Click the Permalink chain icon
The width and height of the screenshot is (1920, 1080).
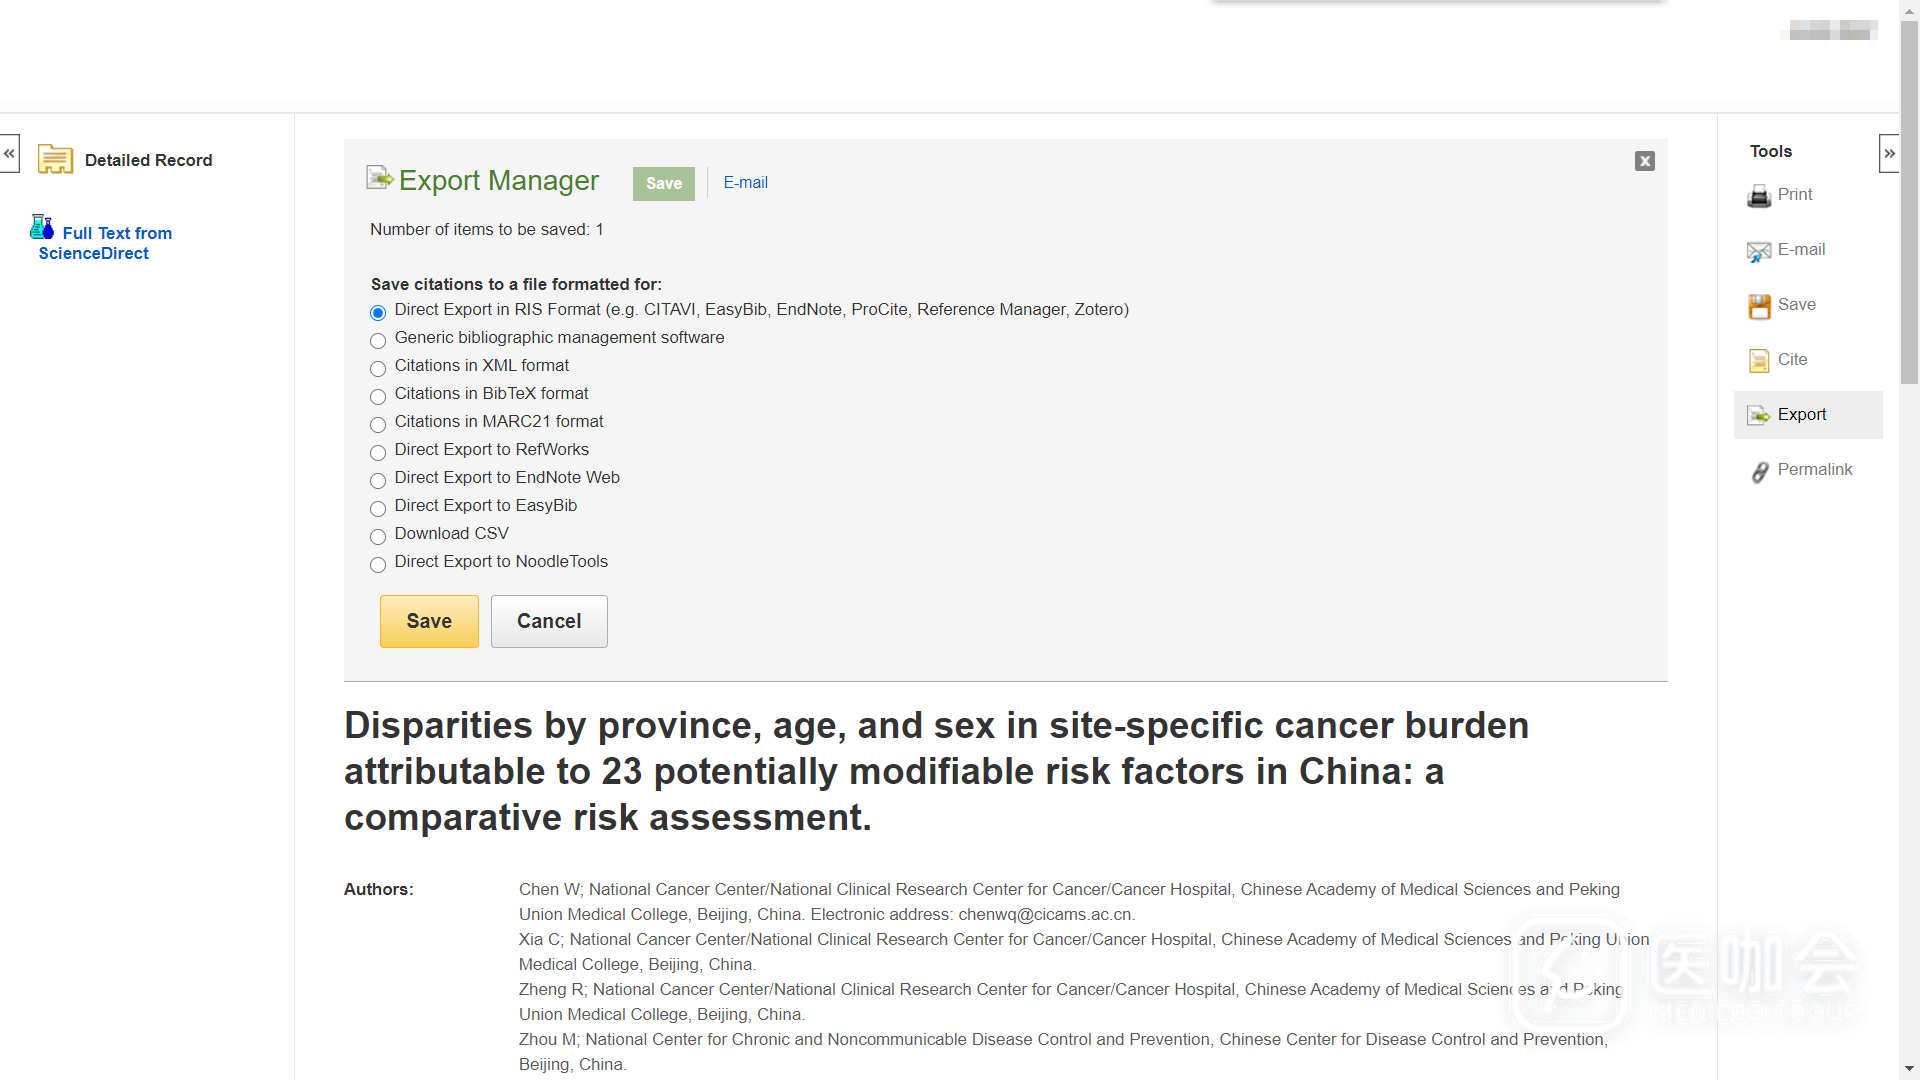(x=1759, y=471)
